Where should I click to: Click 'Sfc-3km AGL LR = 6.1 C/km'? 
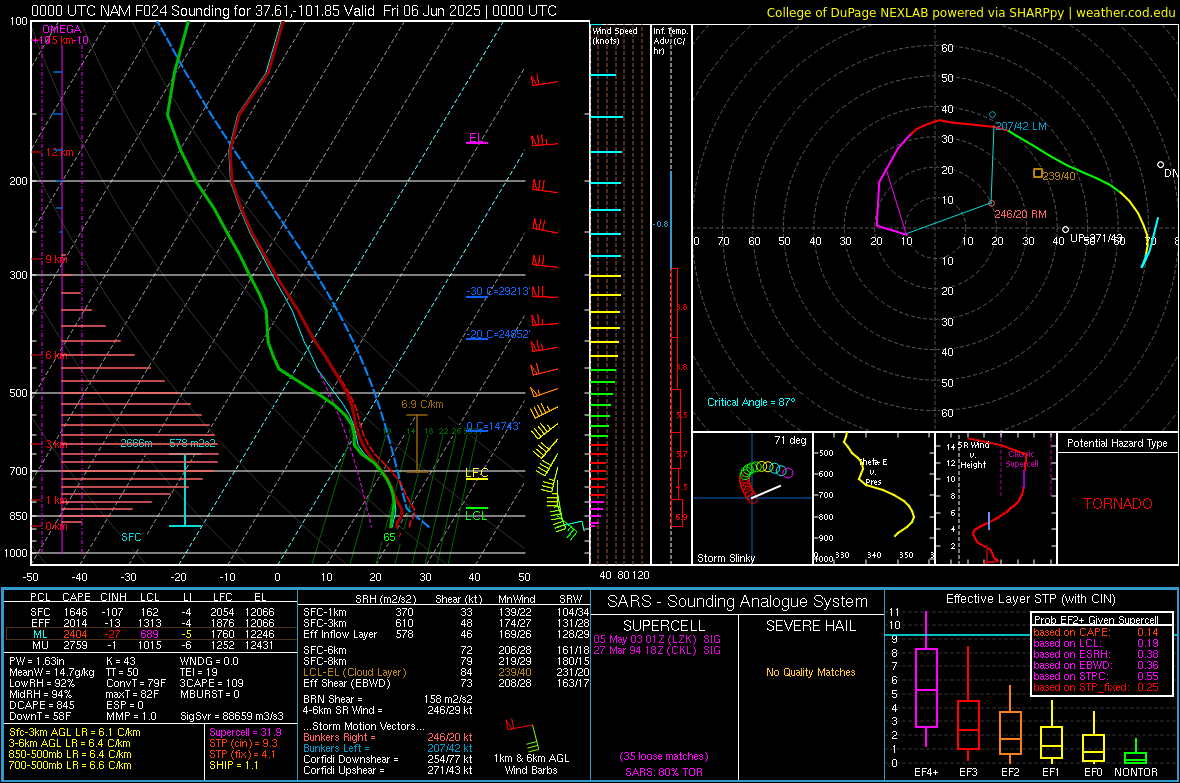tap(75, 732)
